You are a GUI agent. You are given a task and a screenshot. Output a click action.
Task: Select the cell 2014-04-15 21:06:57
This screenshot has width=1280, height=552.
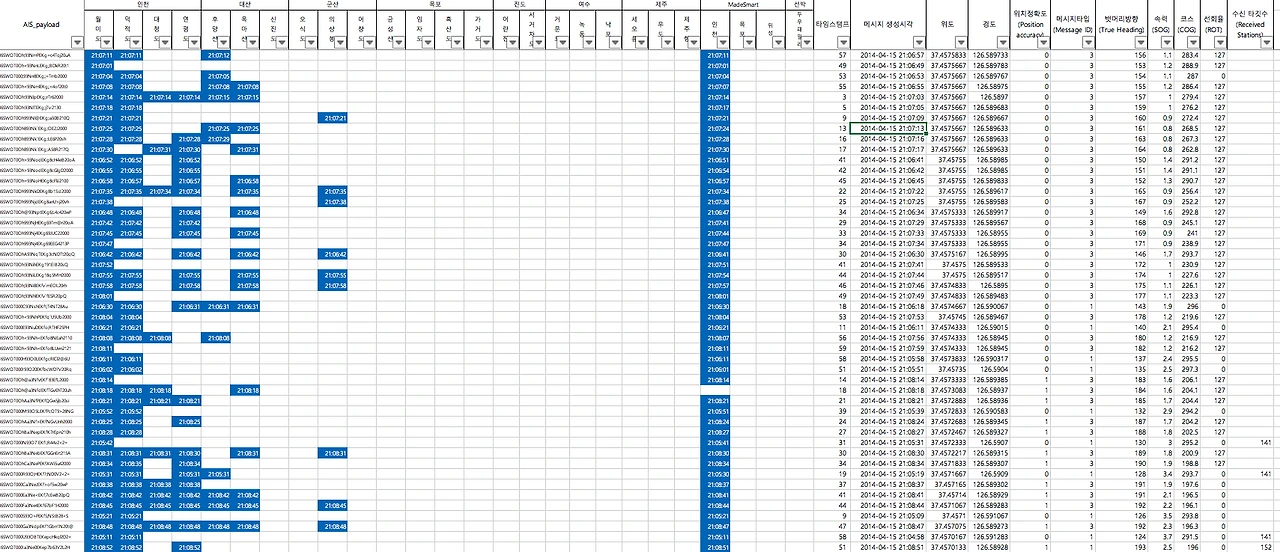coord(890,55)
